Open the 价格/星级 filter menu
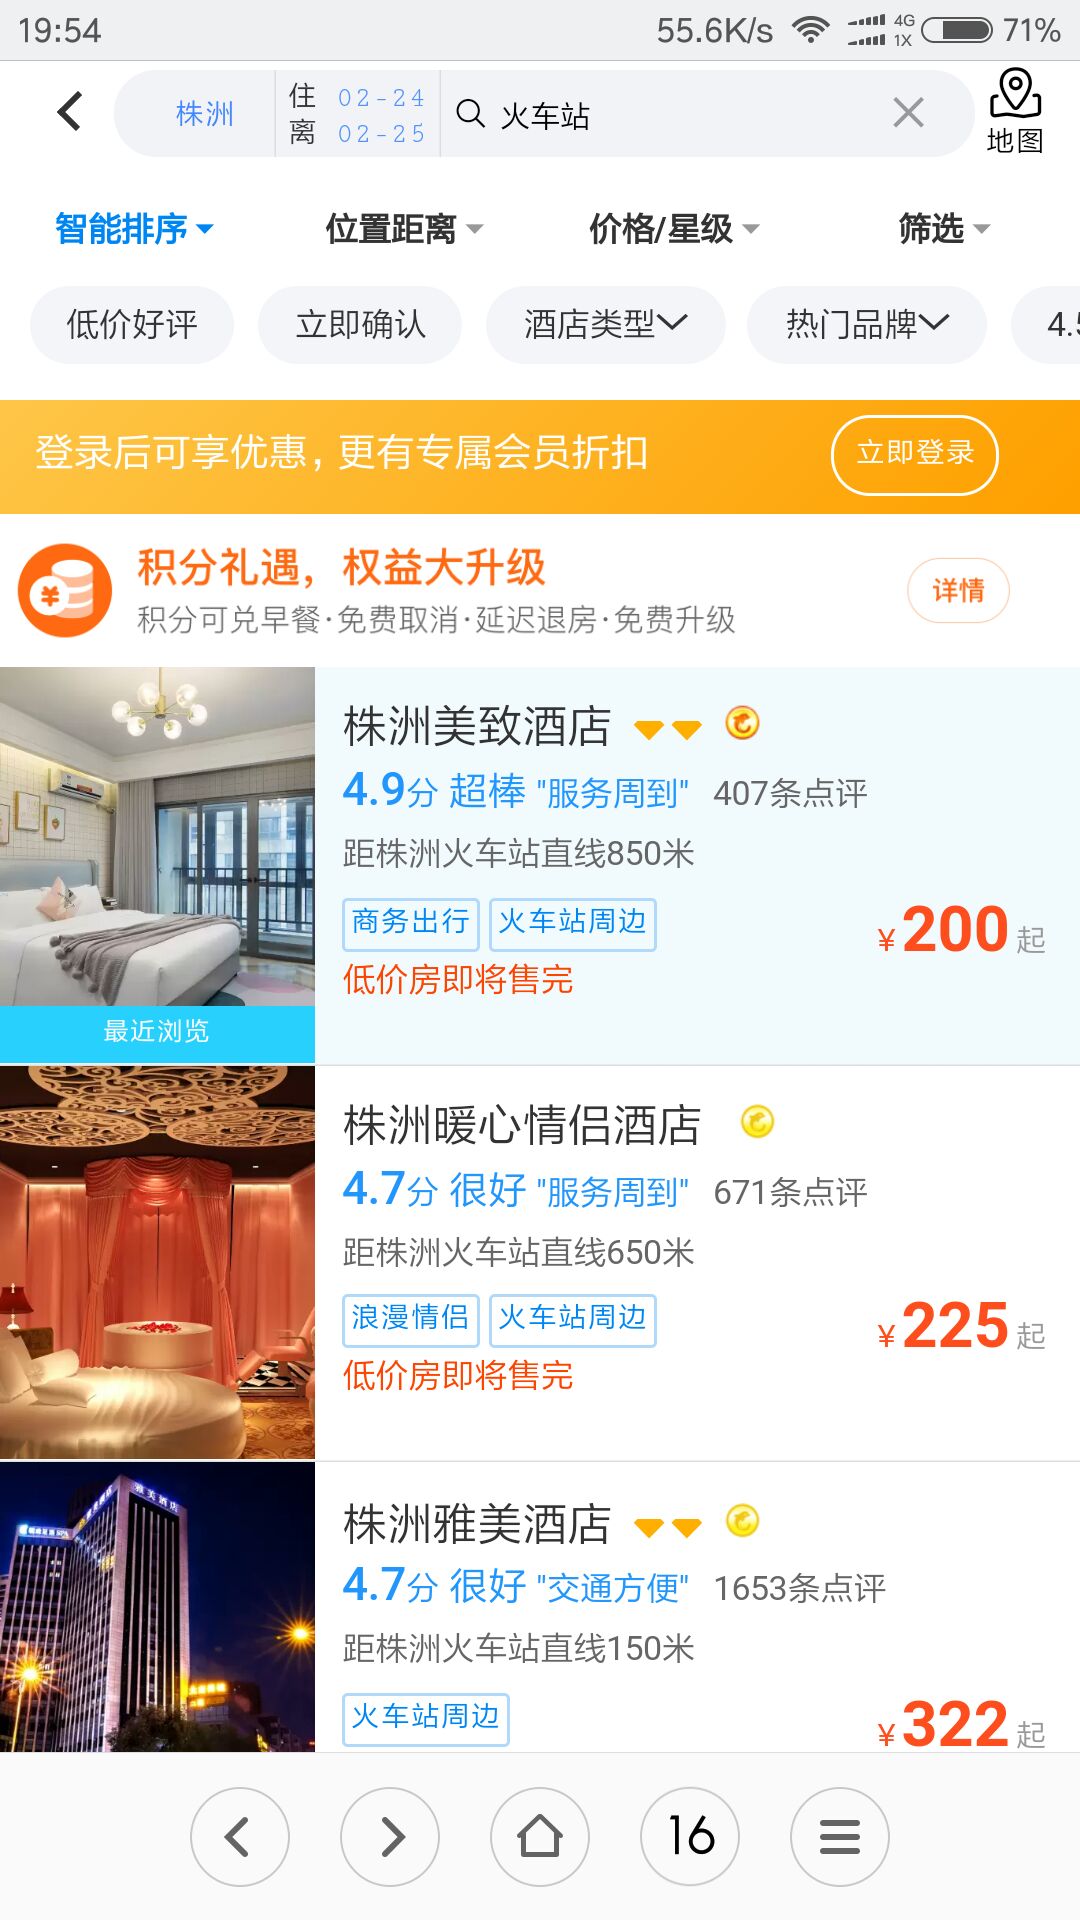The width and height of the screenshot is (1080, 1920). point(674,229)
